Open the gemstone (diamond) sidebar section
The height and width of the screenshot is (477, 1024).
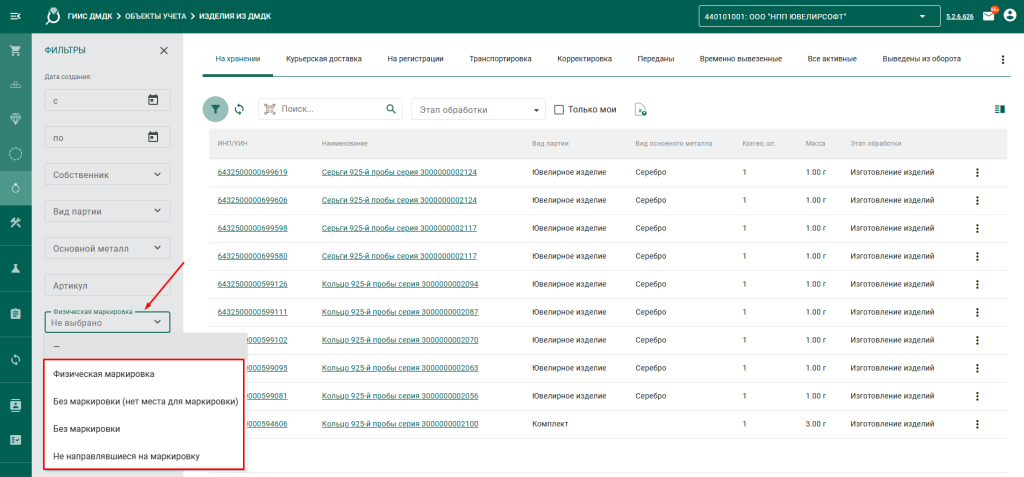click(x=16, y=118)
